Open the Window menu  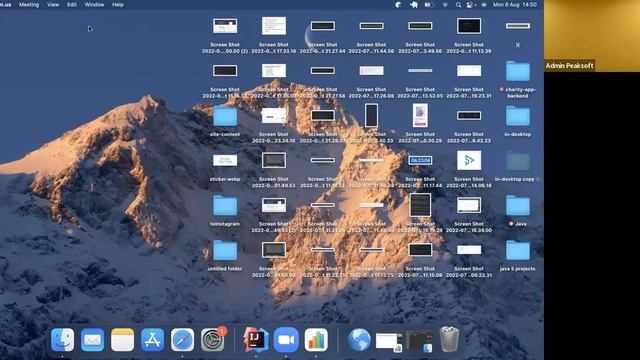click(94, 4)
